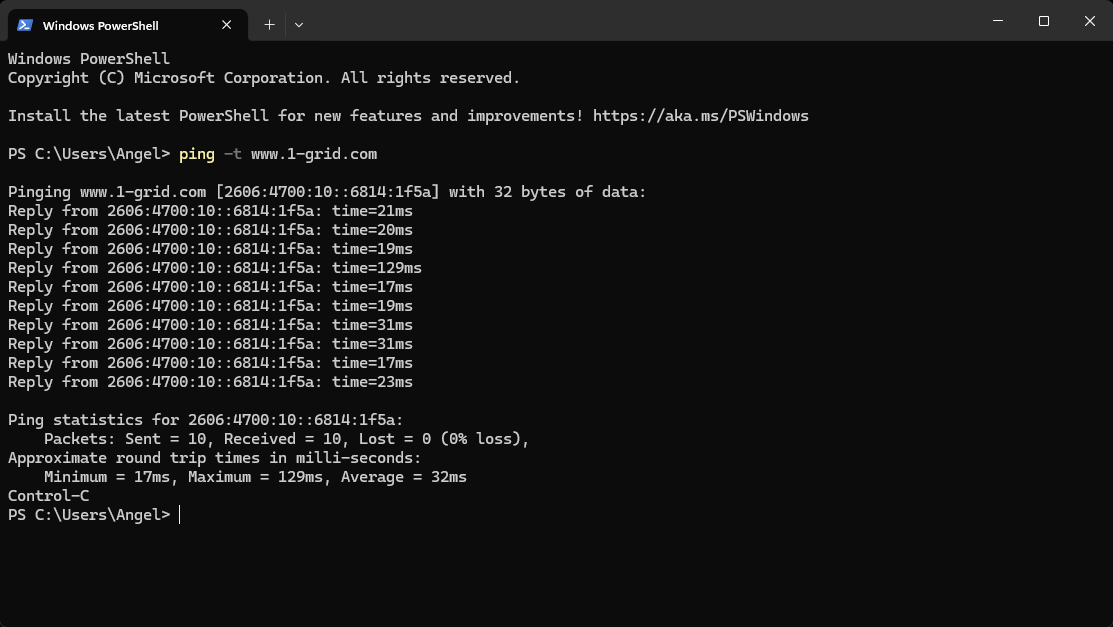
Task: Click www.1-grid.com in the typed command
Action: click(x=313, y=154)
